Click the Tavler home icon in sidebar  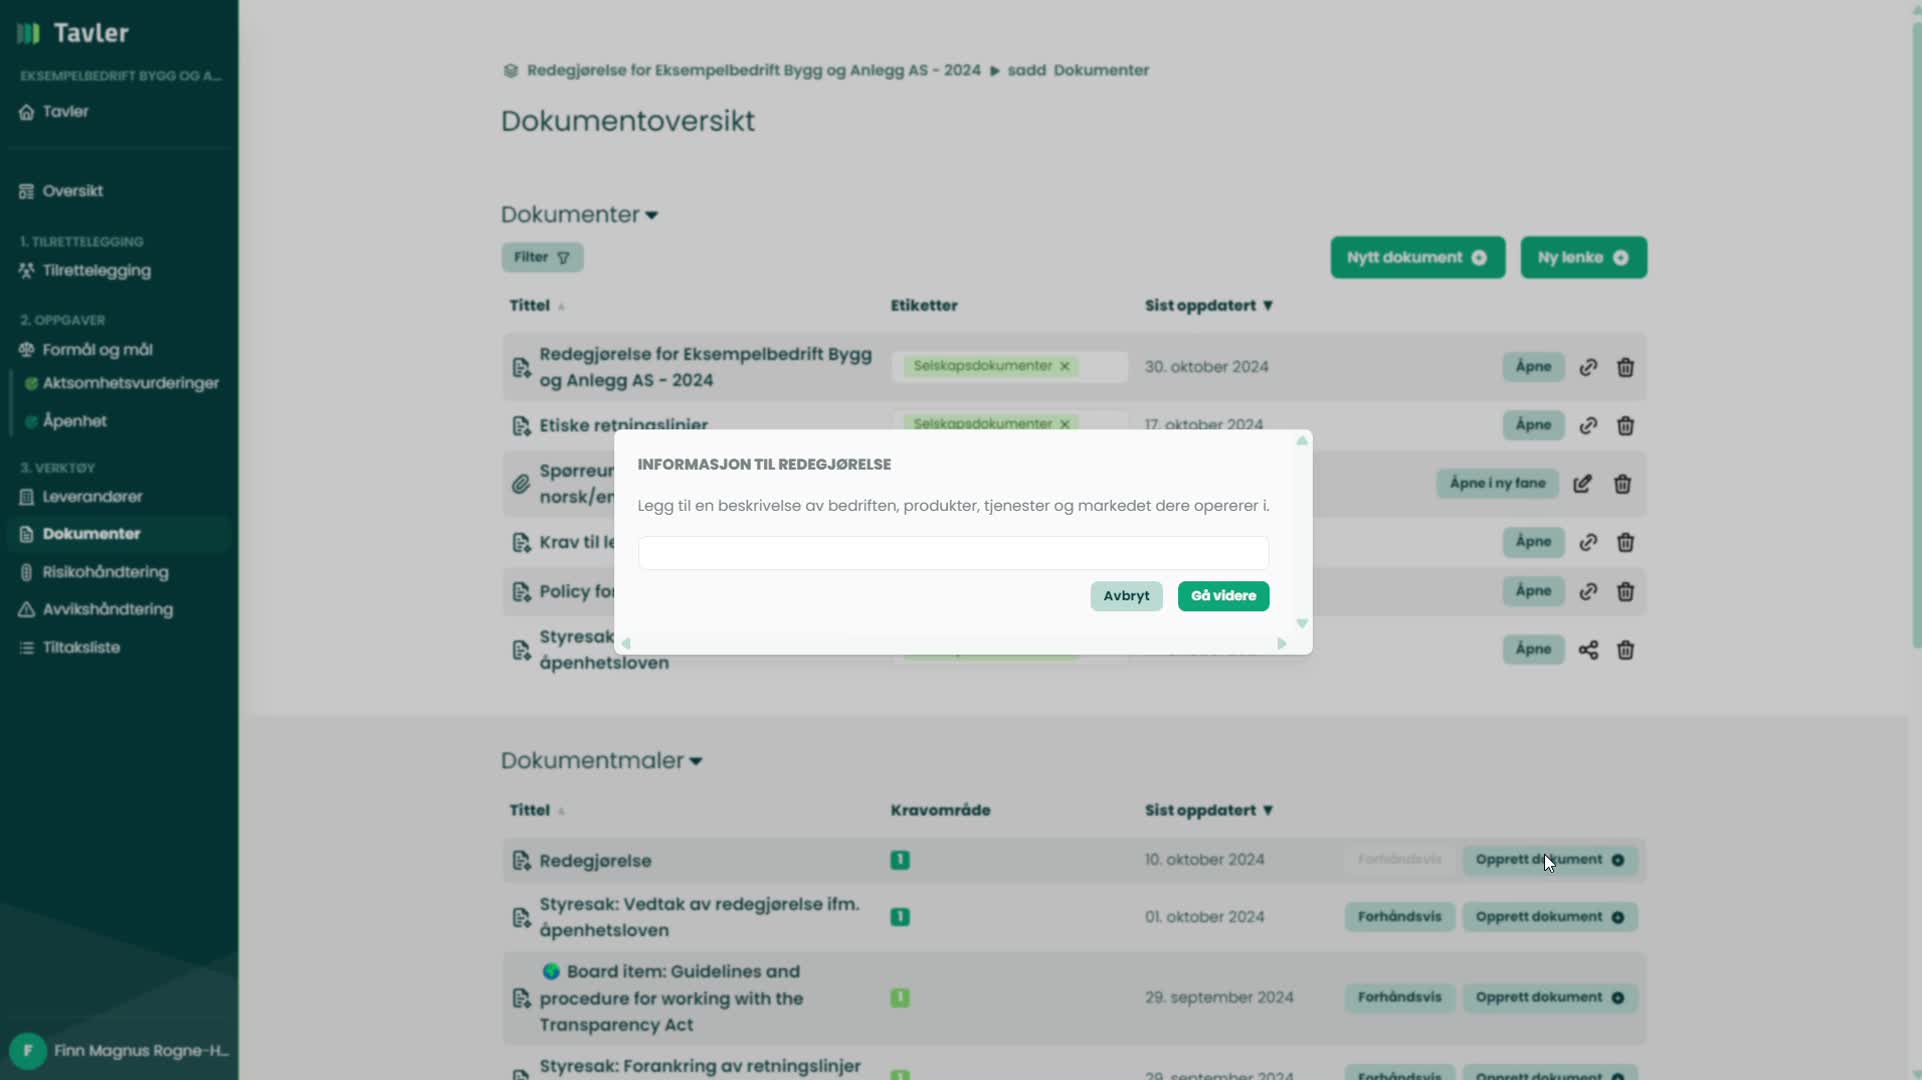pos(27,112)
